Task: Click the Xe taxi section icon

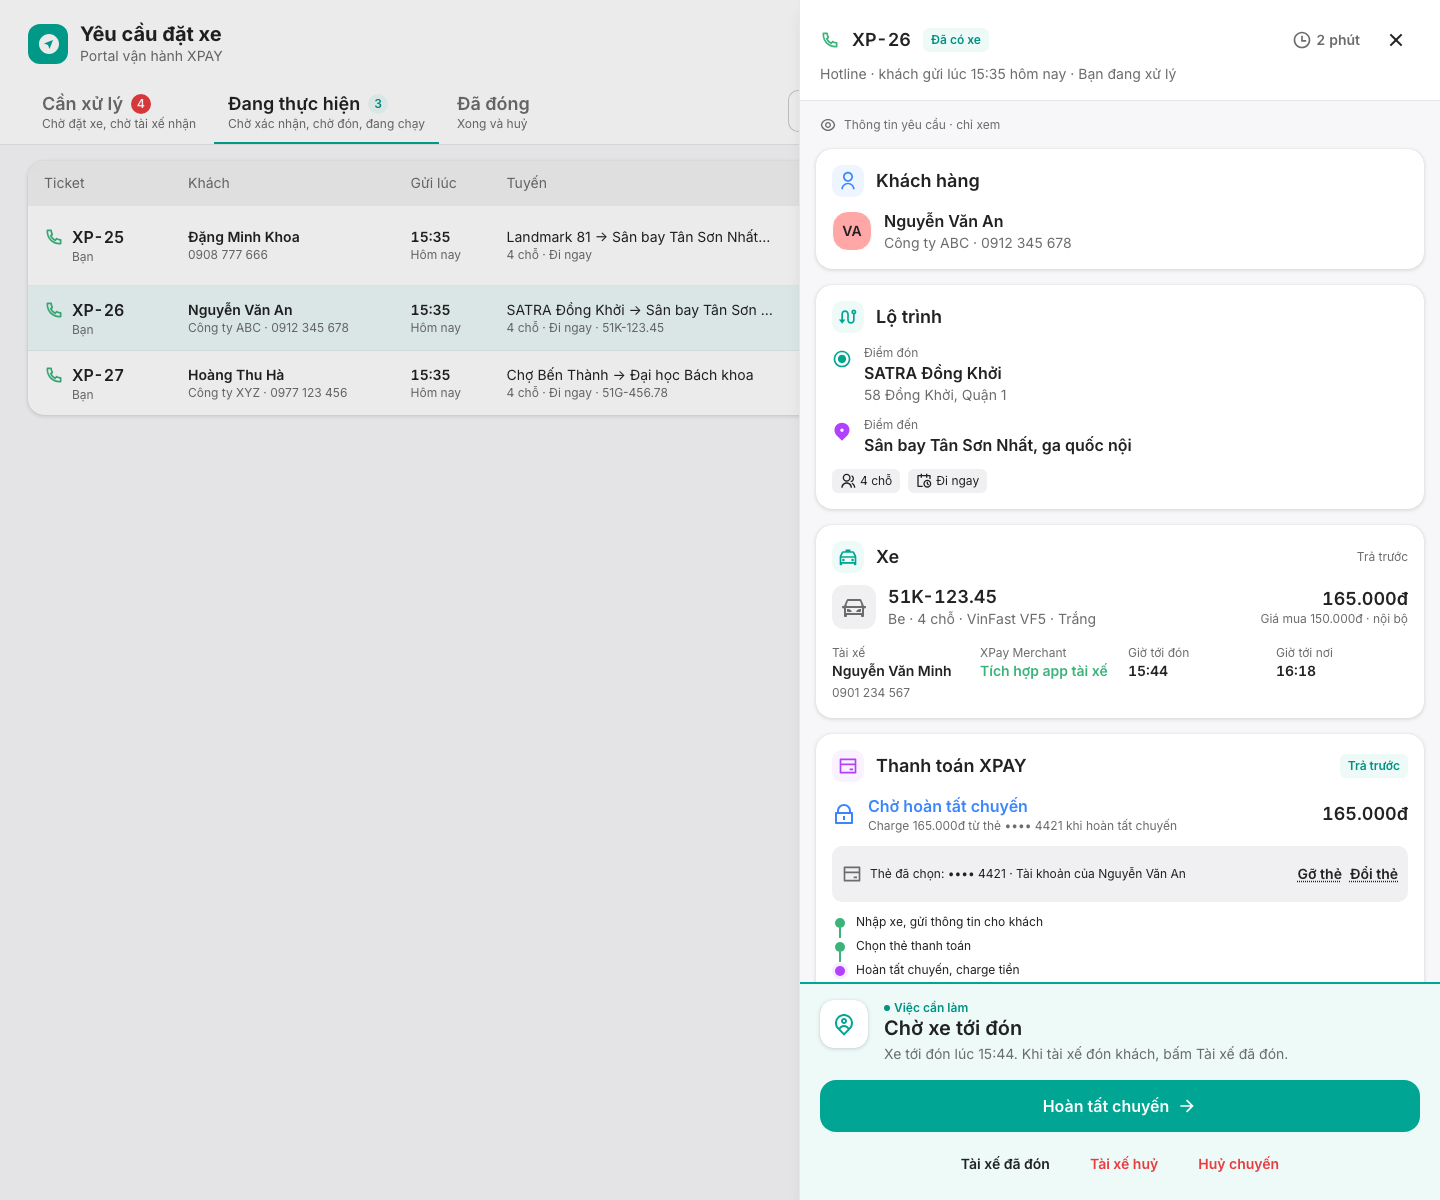Action: tap(848, 557)
